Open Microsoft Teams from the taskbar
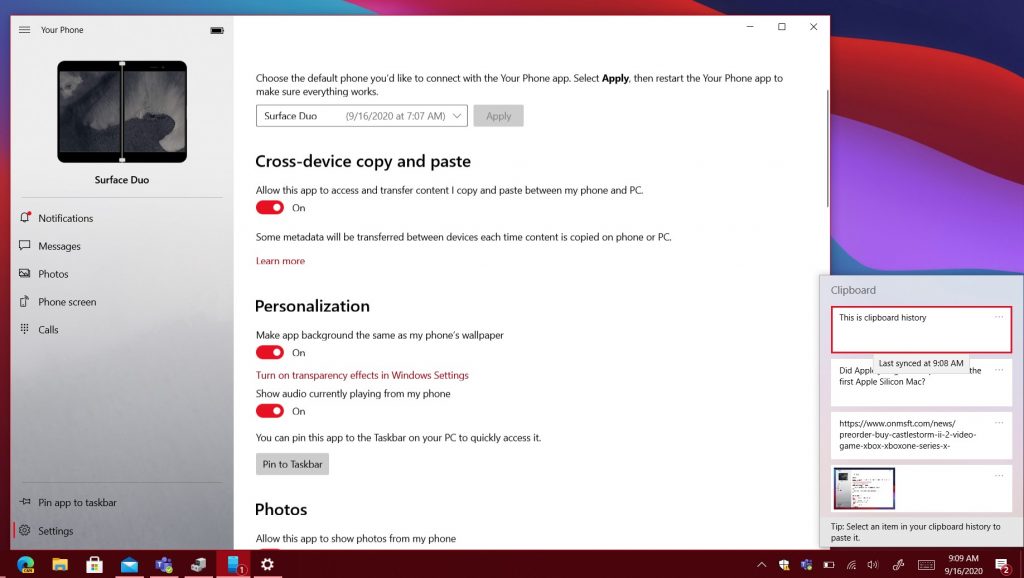This screenshot has width=1024, height=578. coord(164,564)
